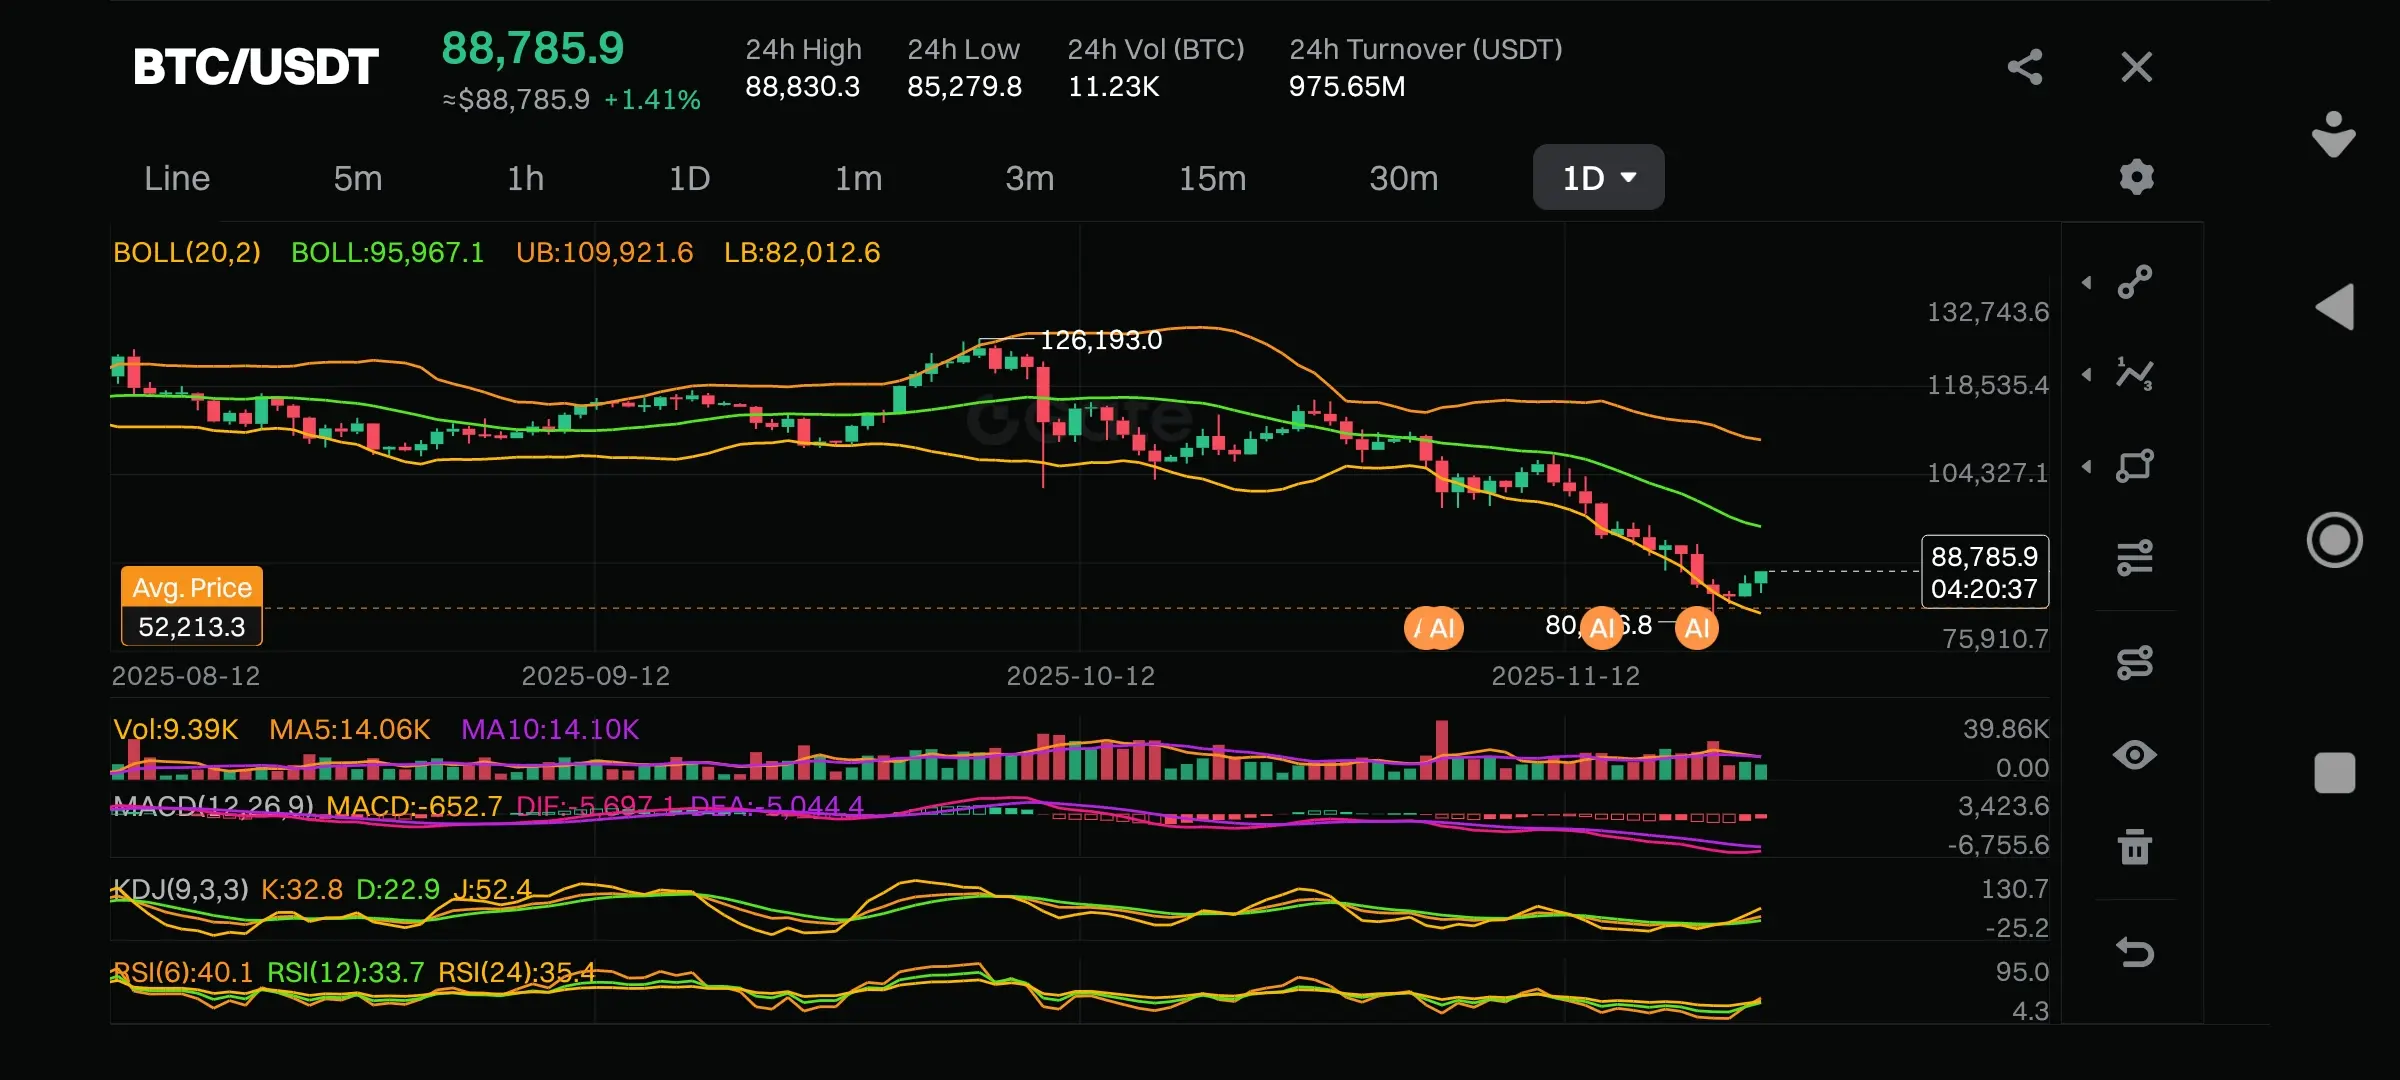Switch to the Line chart tab
Viewport: 2400px width, 1080px height.
click(x=177, y=178)
